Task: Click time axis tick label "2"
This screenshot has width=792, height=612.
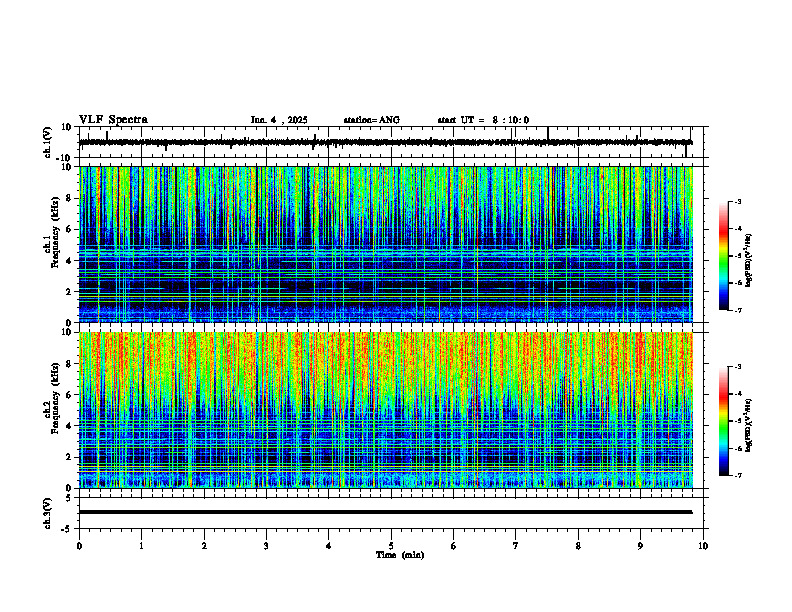Action: pyautogui.click(x=204, y=546)
